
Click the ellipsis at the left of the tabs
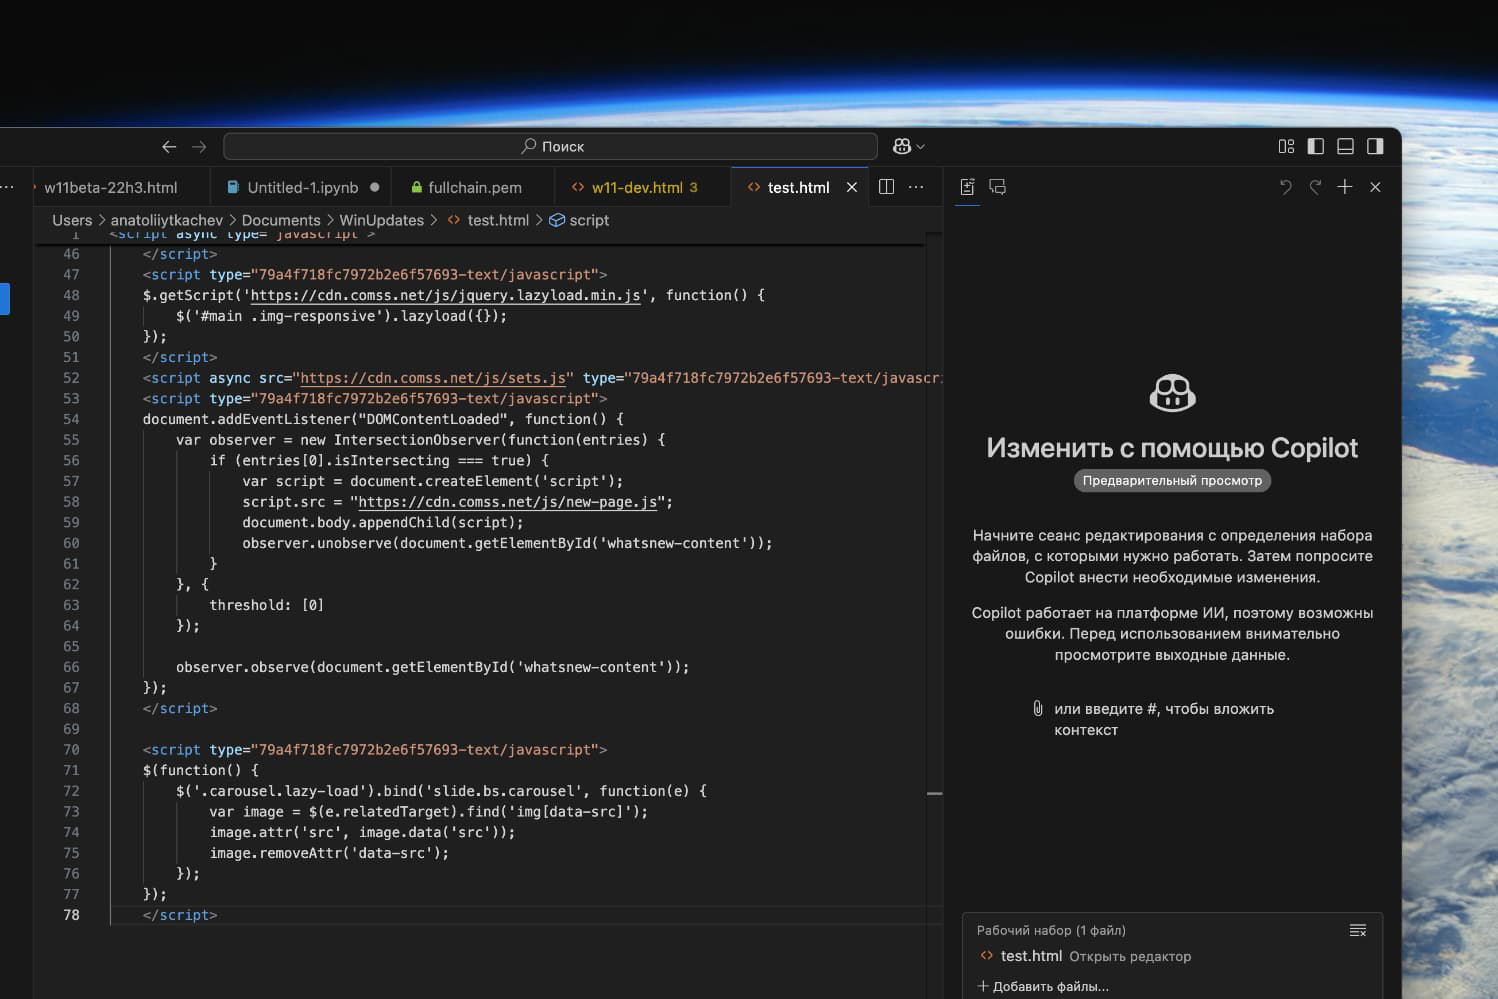8,187
